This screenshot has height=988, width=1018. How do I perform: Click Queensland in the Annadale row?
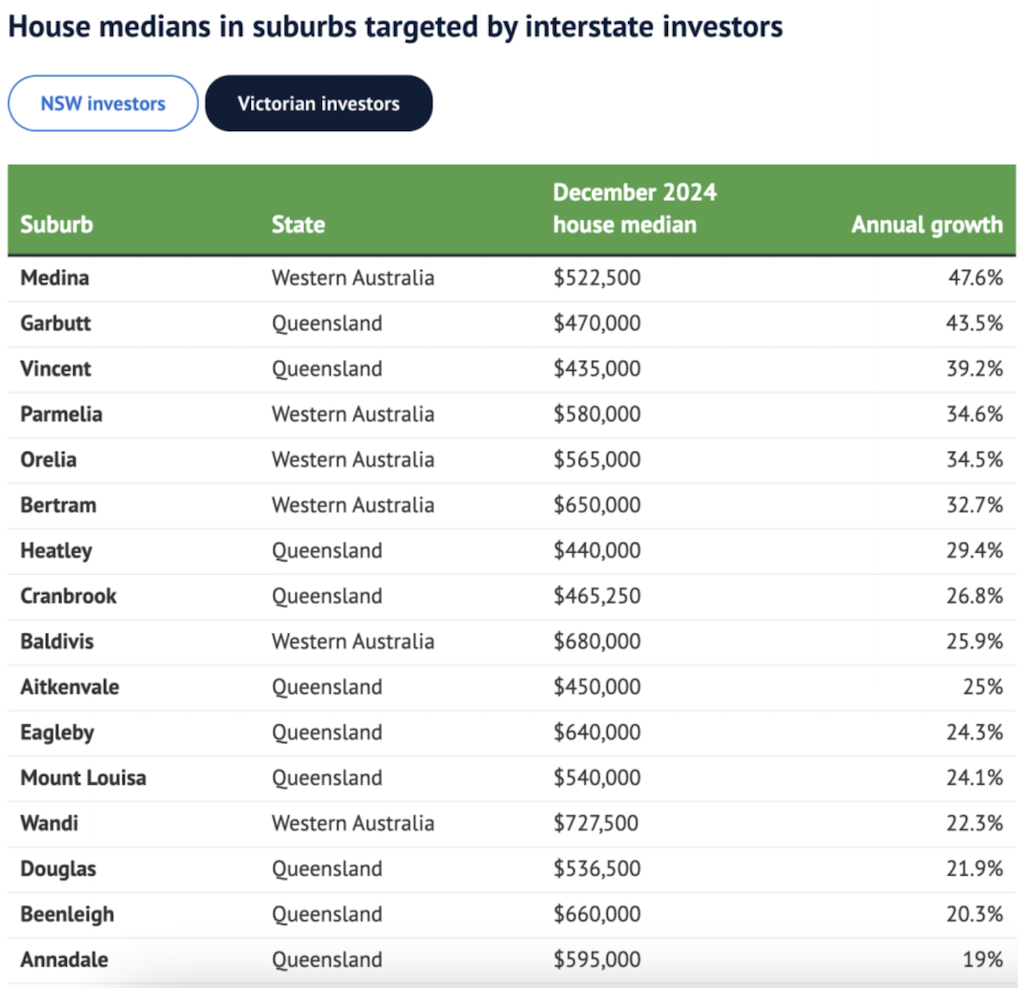[327, 959]
